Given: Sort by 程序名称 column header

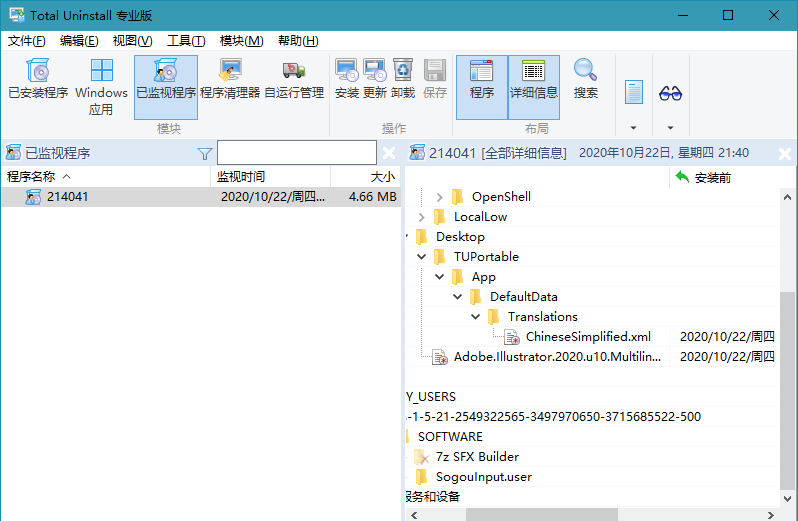Looking at the screenshot, I should pos(106,177).
